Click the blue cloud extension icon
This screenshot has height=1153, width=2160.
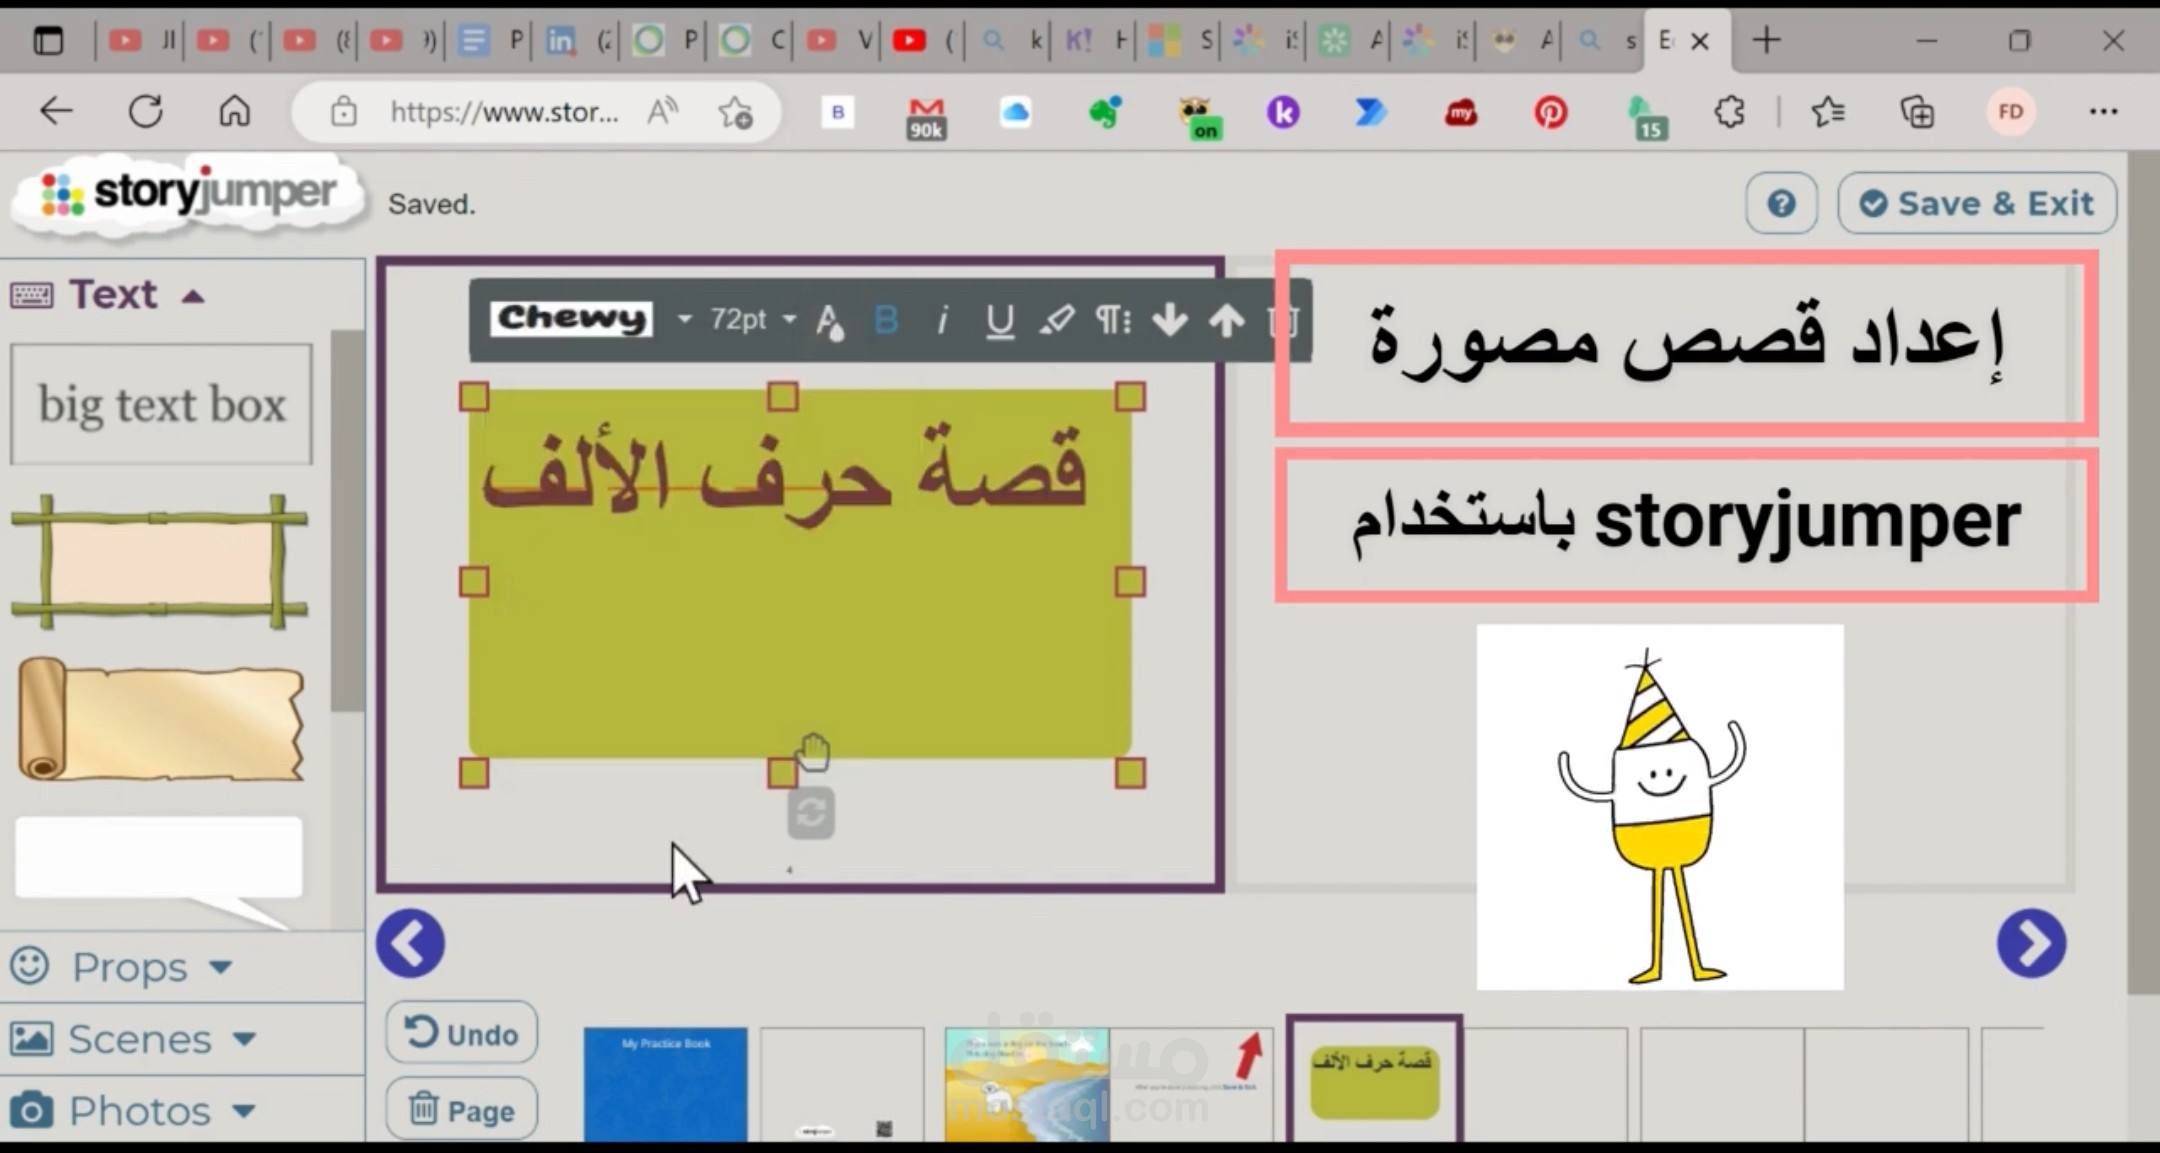click(x=1015, y=112)
